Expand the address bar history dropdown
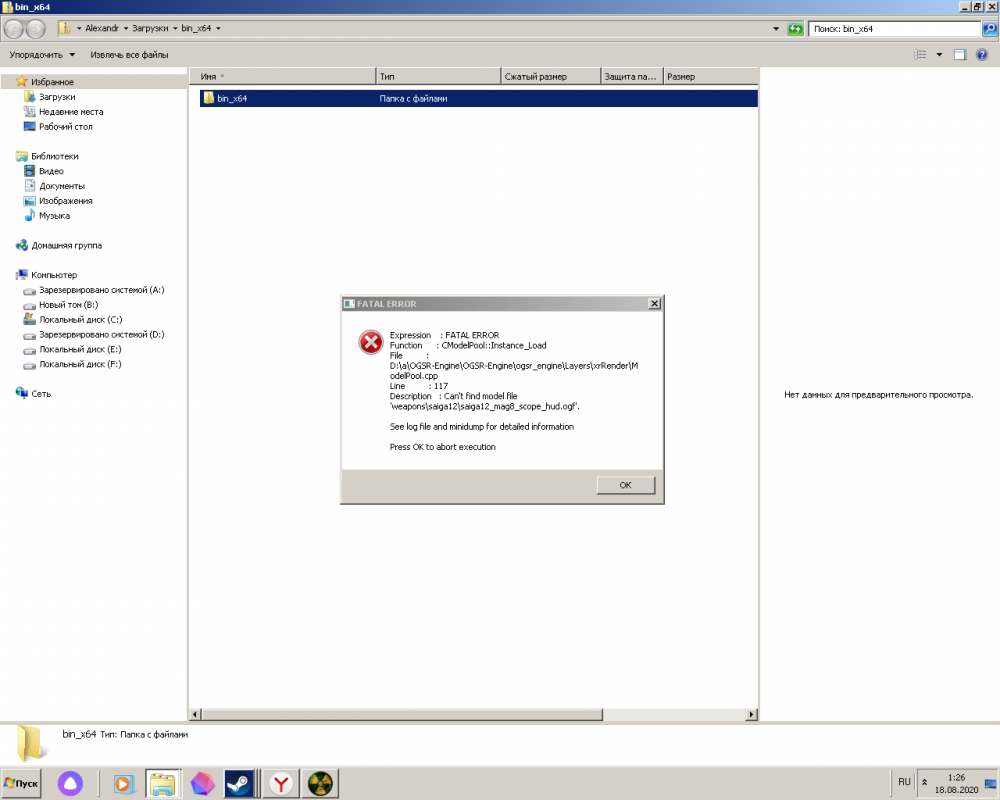The height and width of the screenshot is (800, 1000). pyautogui.click(x=776, y=29)
